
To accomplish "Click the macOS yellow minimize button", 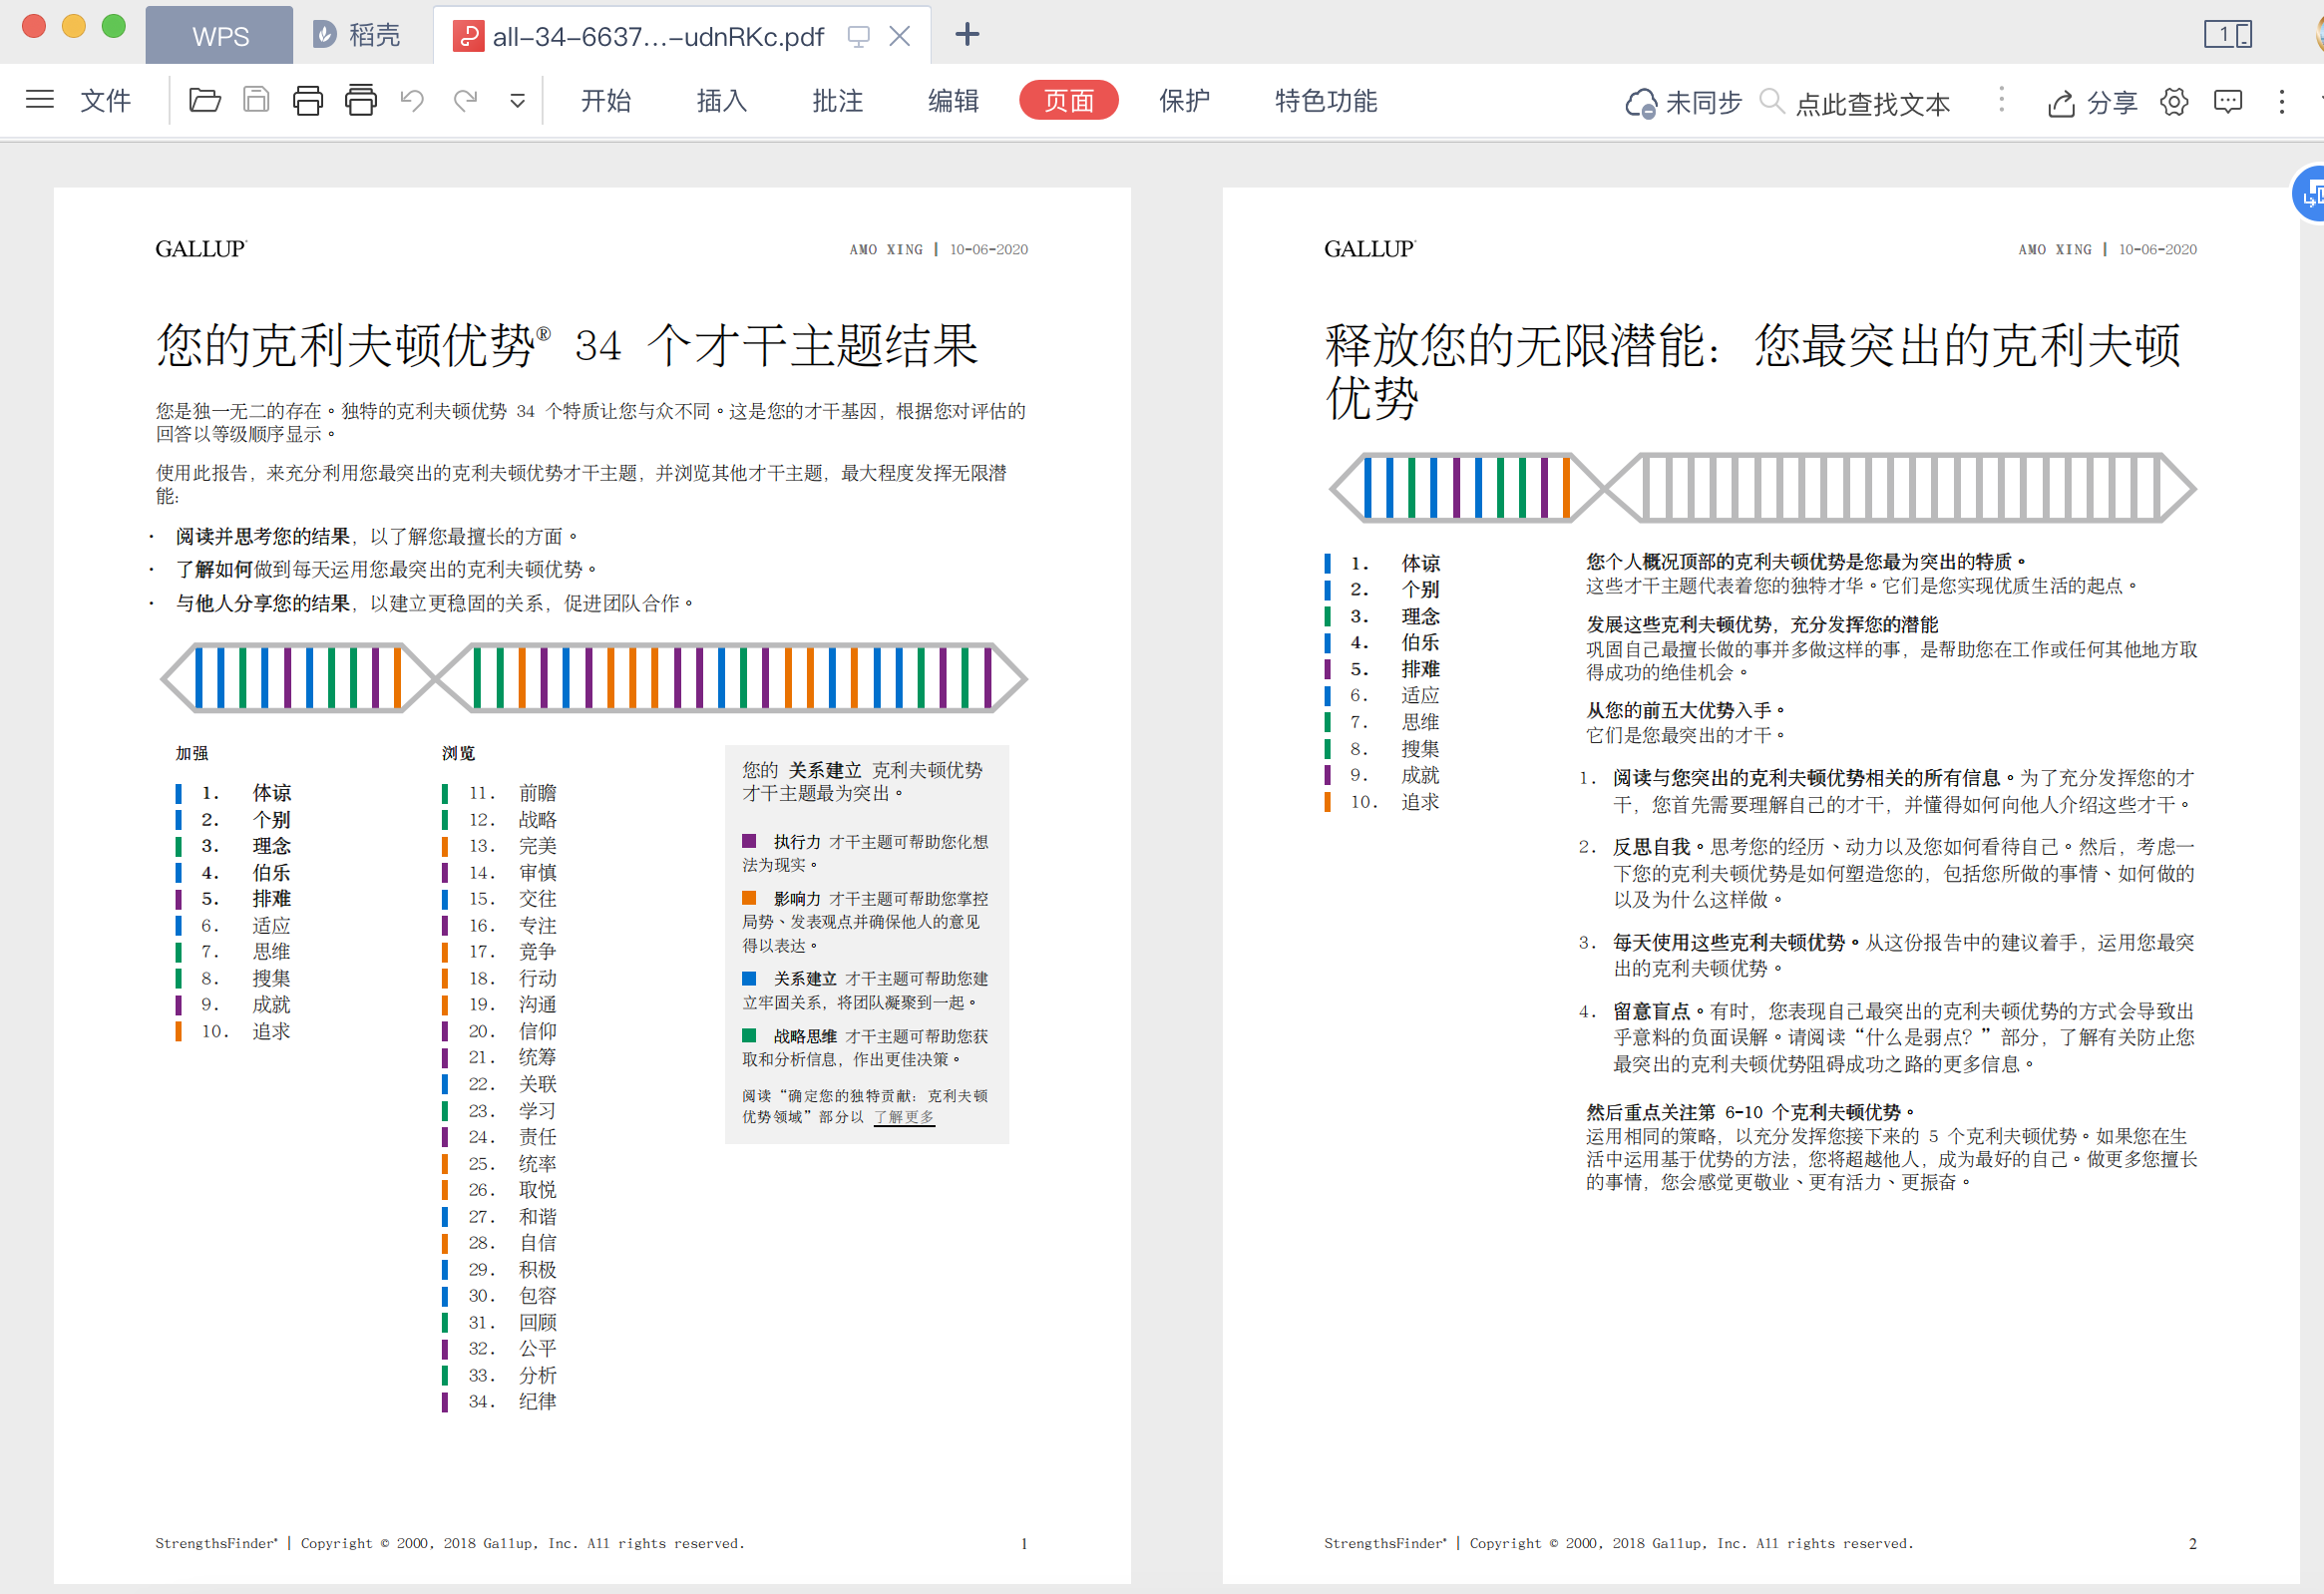I will [x=74, y=27].
